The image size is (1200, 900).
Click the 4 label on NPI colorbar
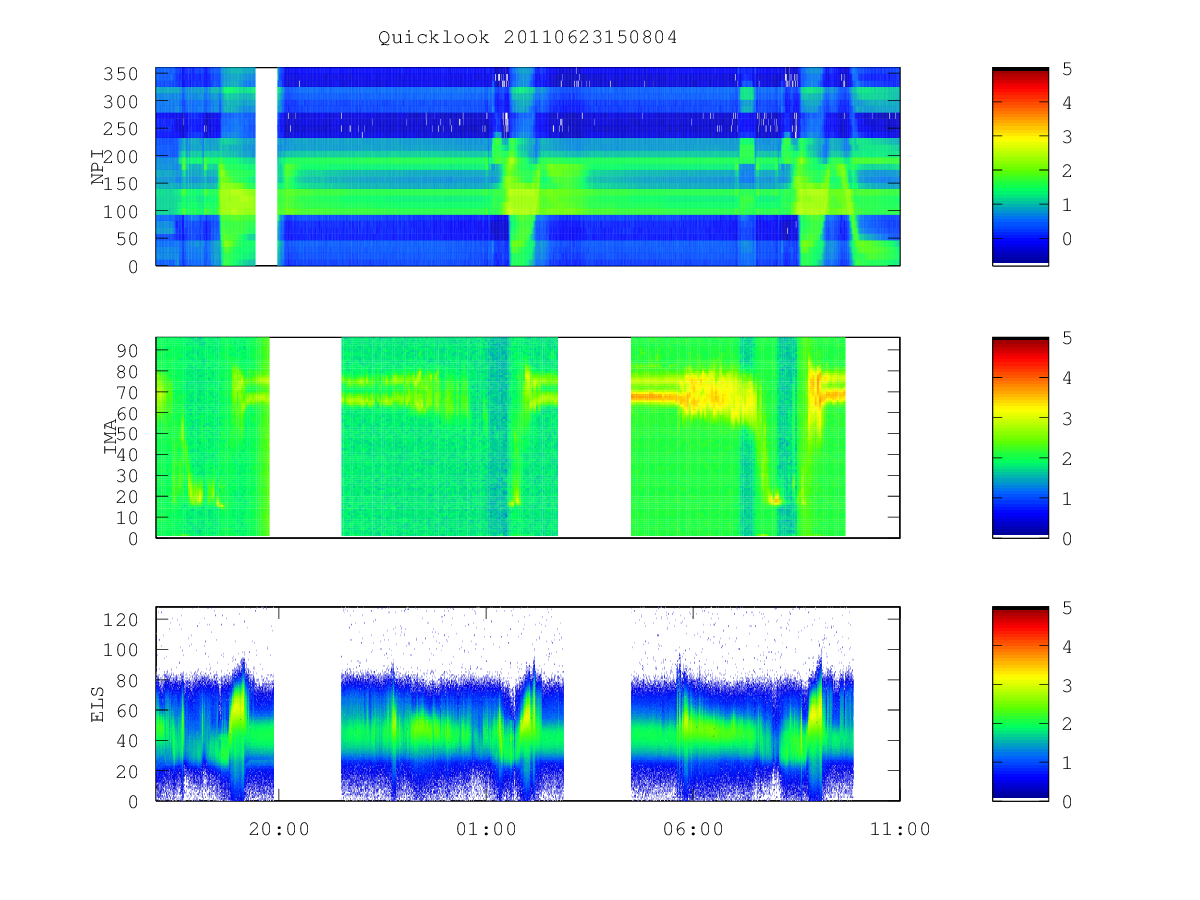tap(1068, 103)
